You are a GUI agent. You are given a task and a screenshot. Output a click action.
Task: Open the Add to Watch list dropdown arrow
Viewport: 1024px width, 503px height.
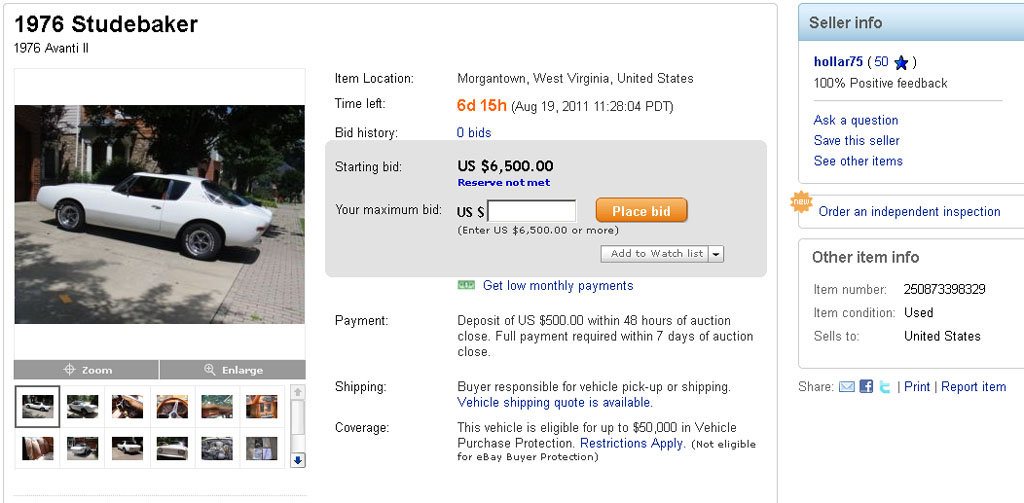coord(716,254)
